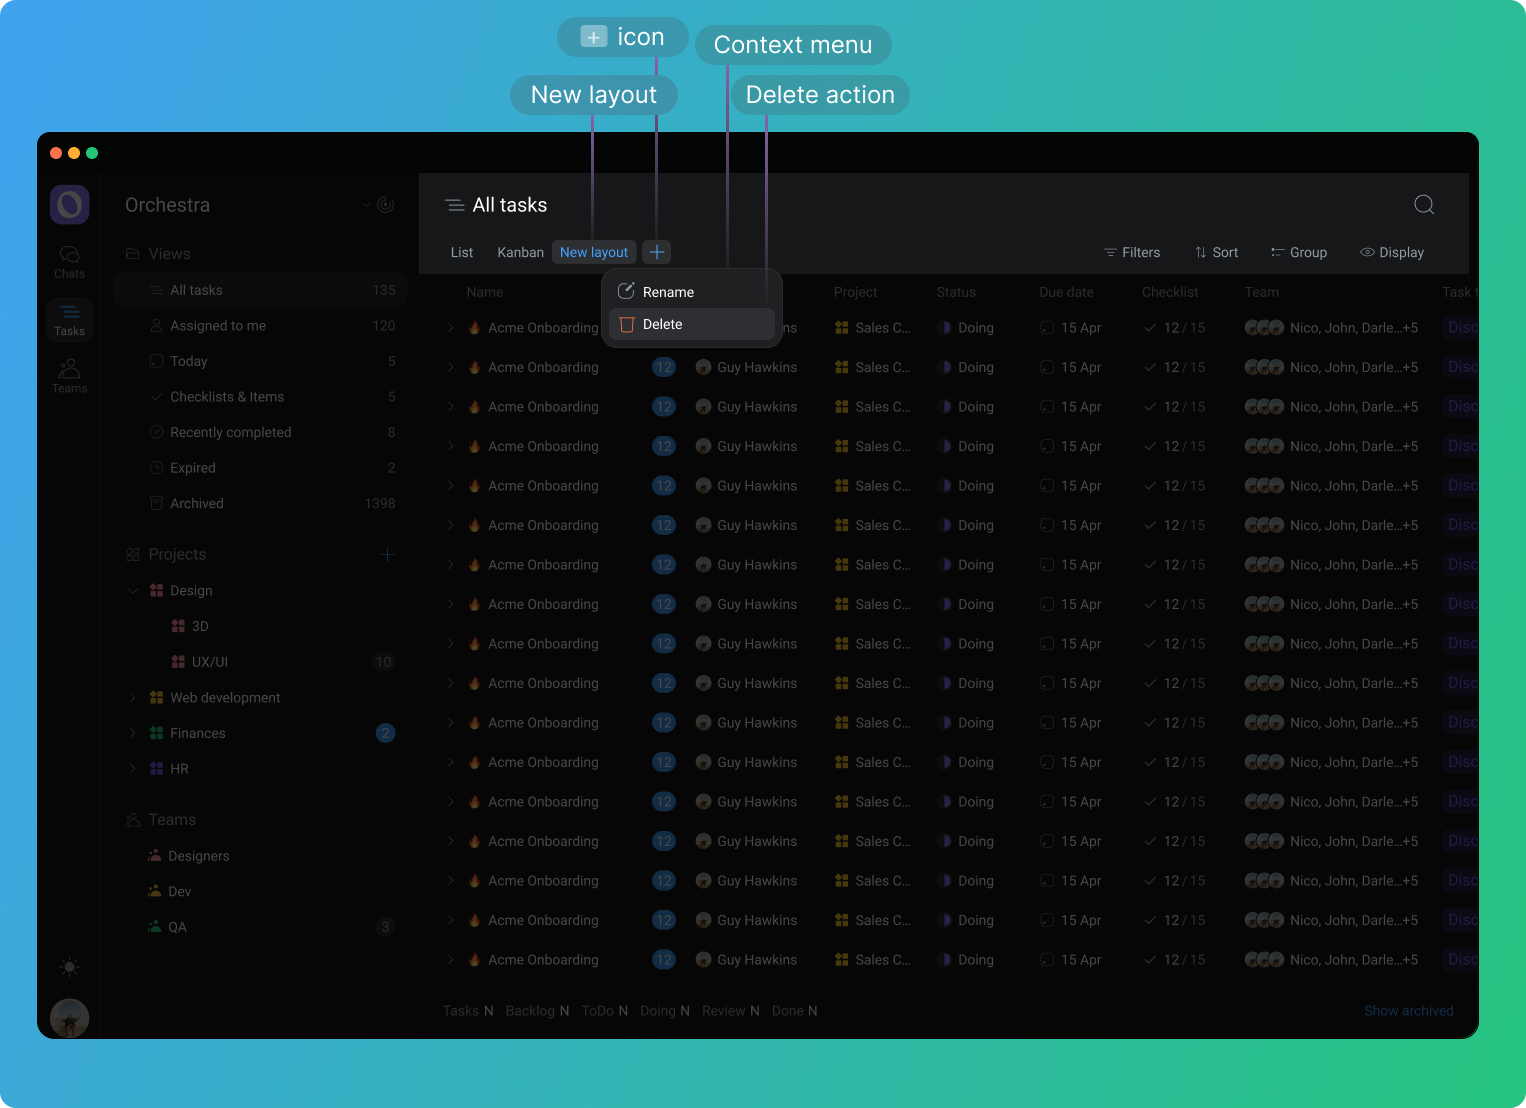
Task: Click the Tasks icon in left rail
Action: coord(69,319)
